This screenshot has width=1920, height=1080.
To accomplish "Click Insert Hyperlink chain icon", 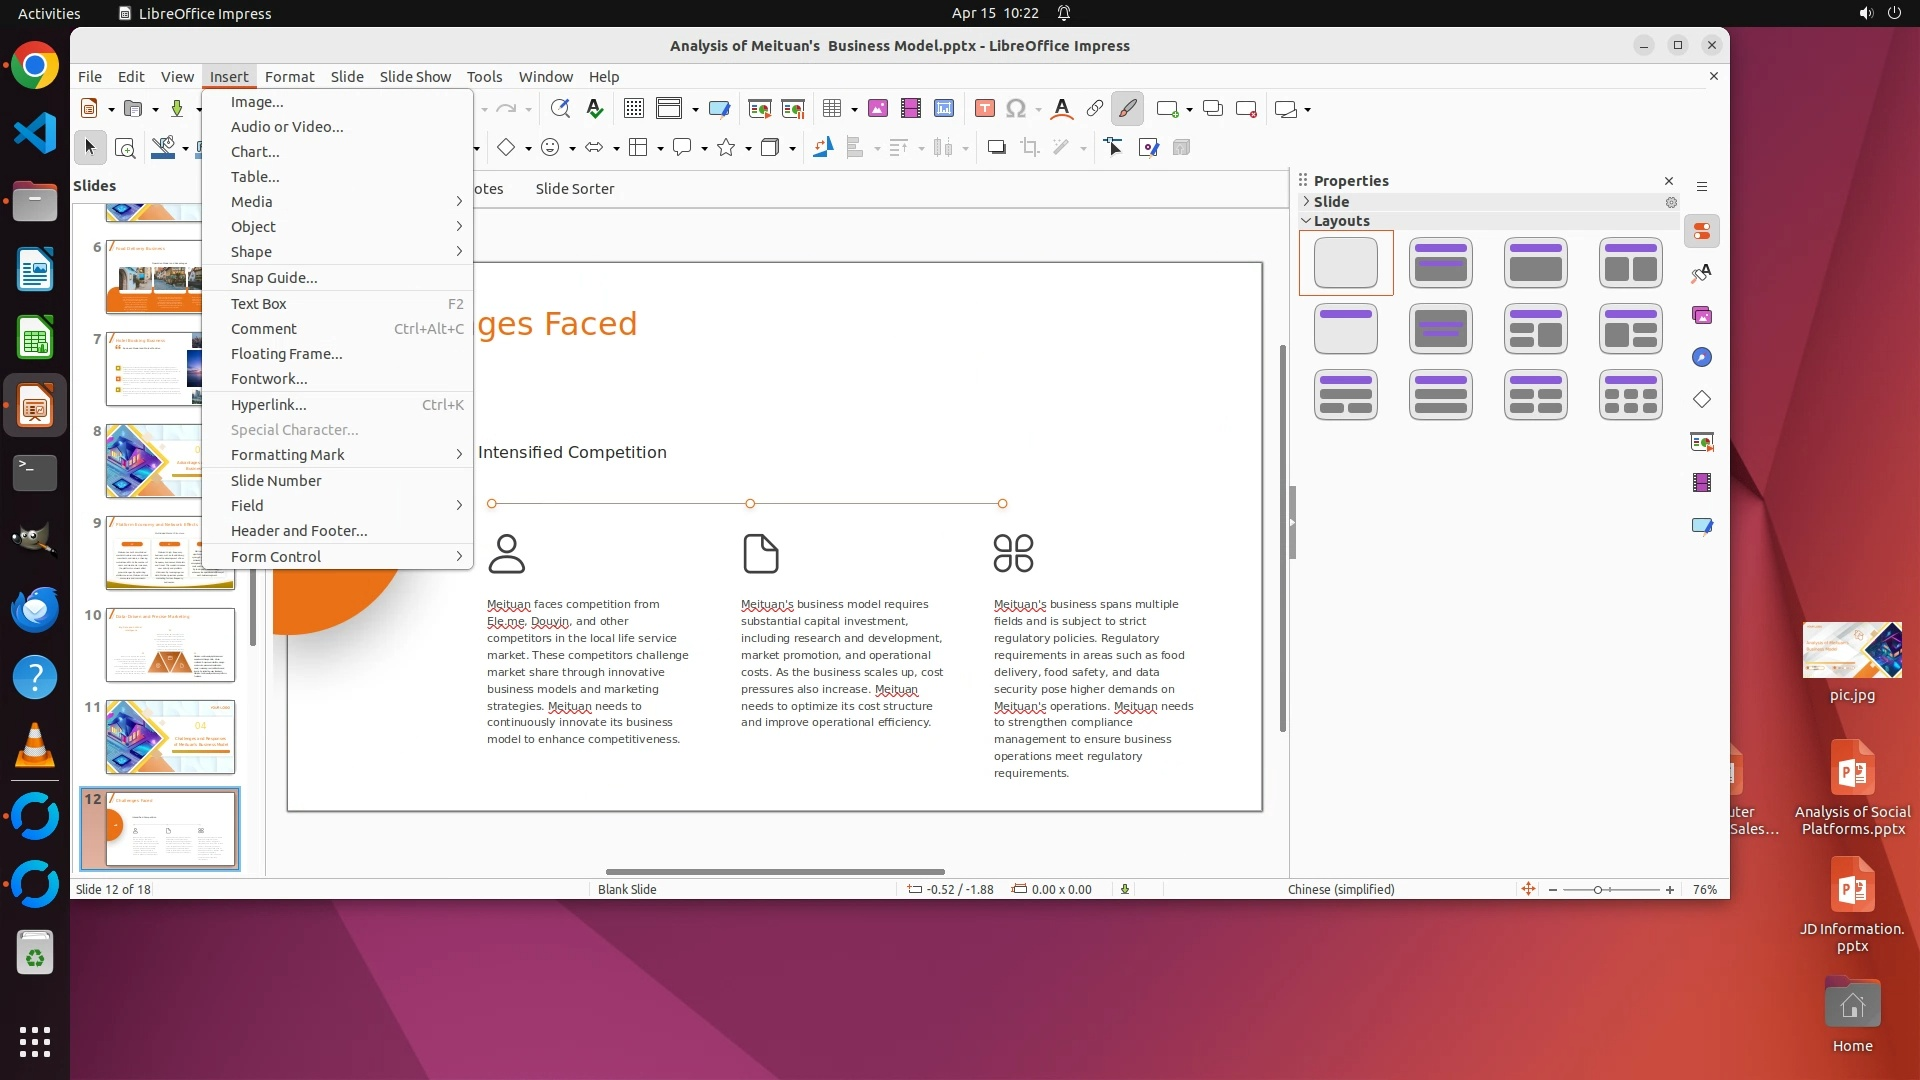I will tap(1095, 109).
